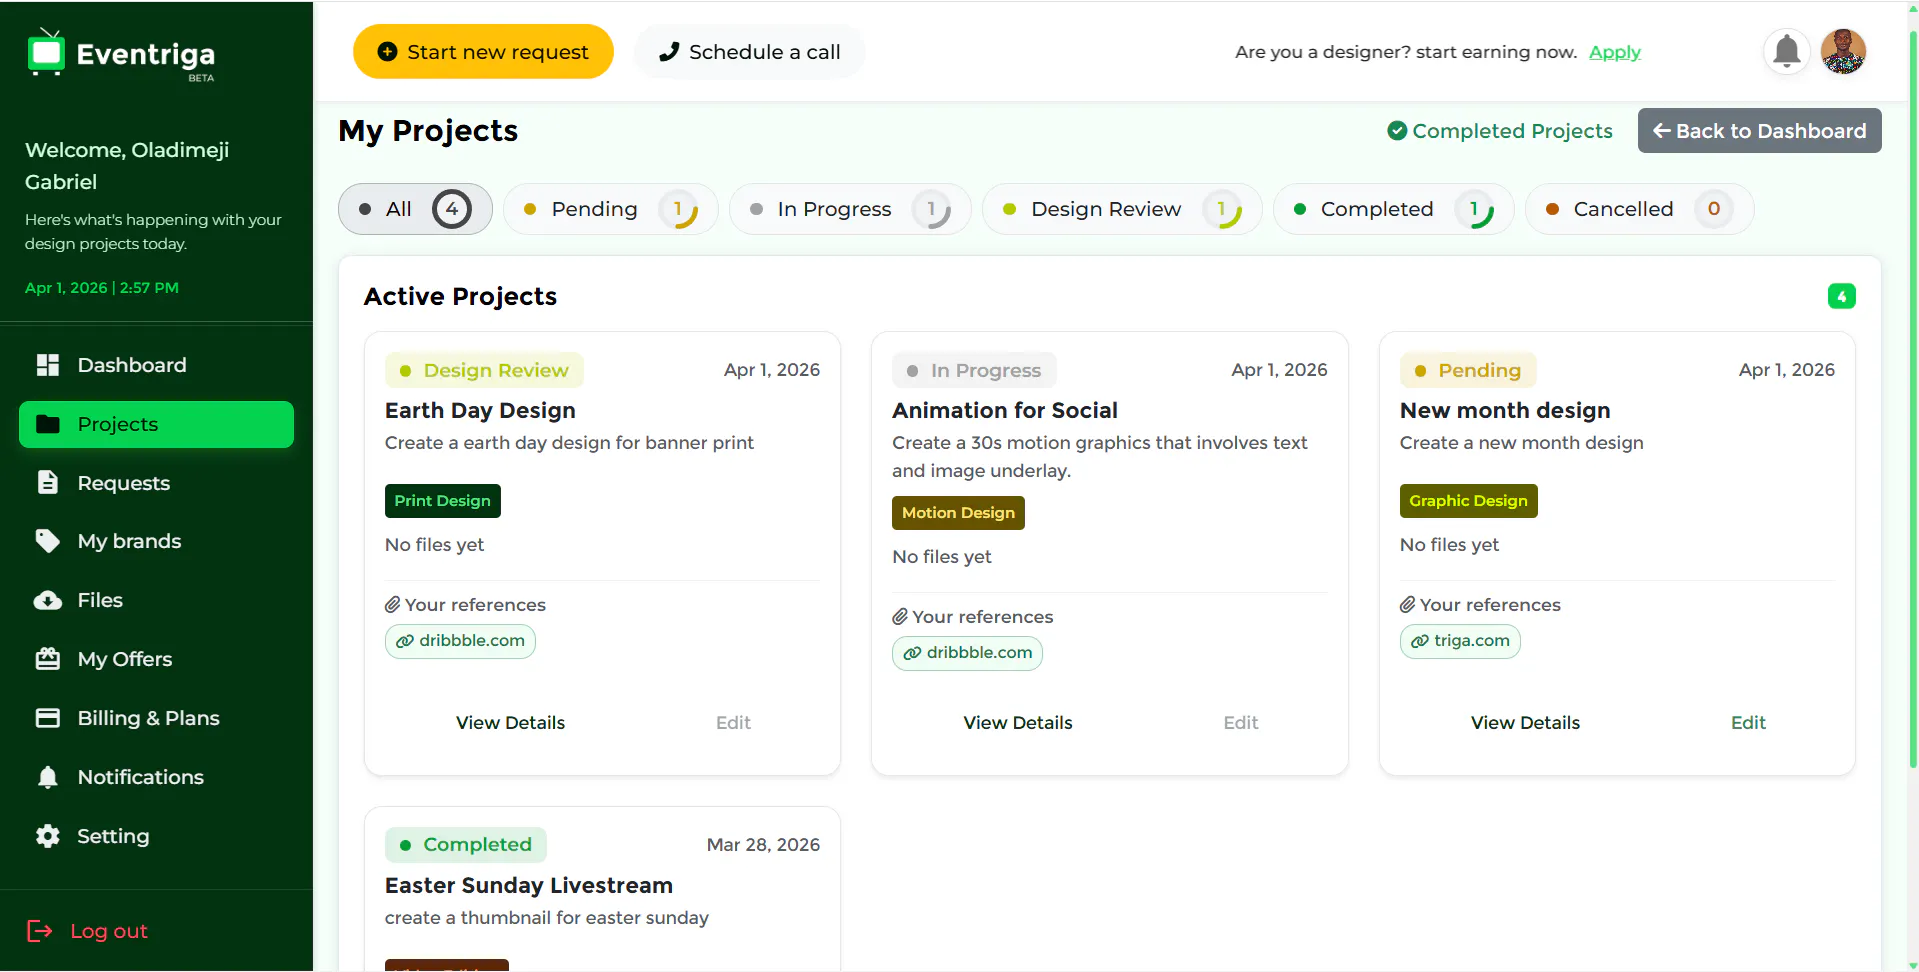The image size is (1919, 972).
Task: Click the My Offers gift icon
Action: pos(48,659)
